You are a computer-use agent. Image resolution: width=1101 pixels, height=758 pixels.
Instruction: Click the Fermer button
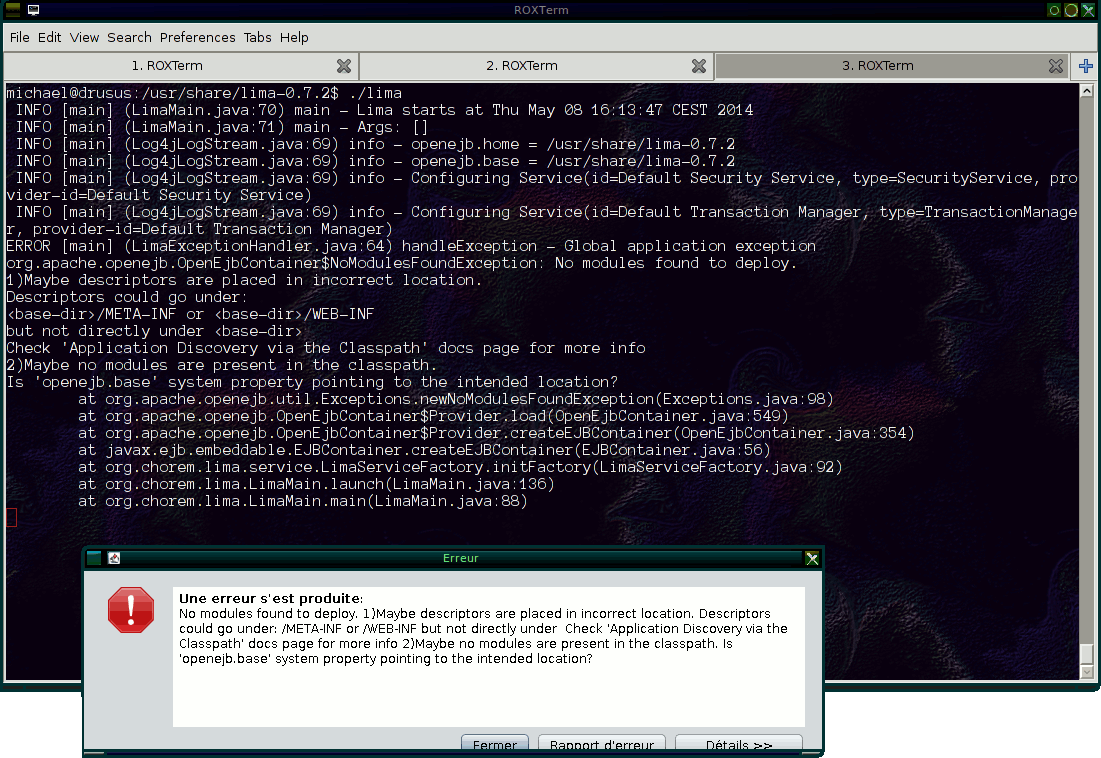click(494, 745)
